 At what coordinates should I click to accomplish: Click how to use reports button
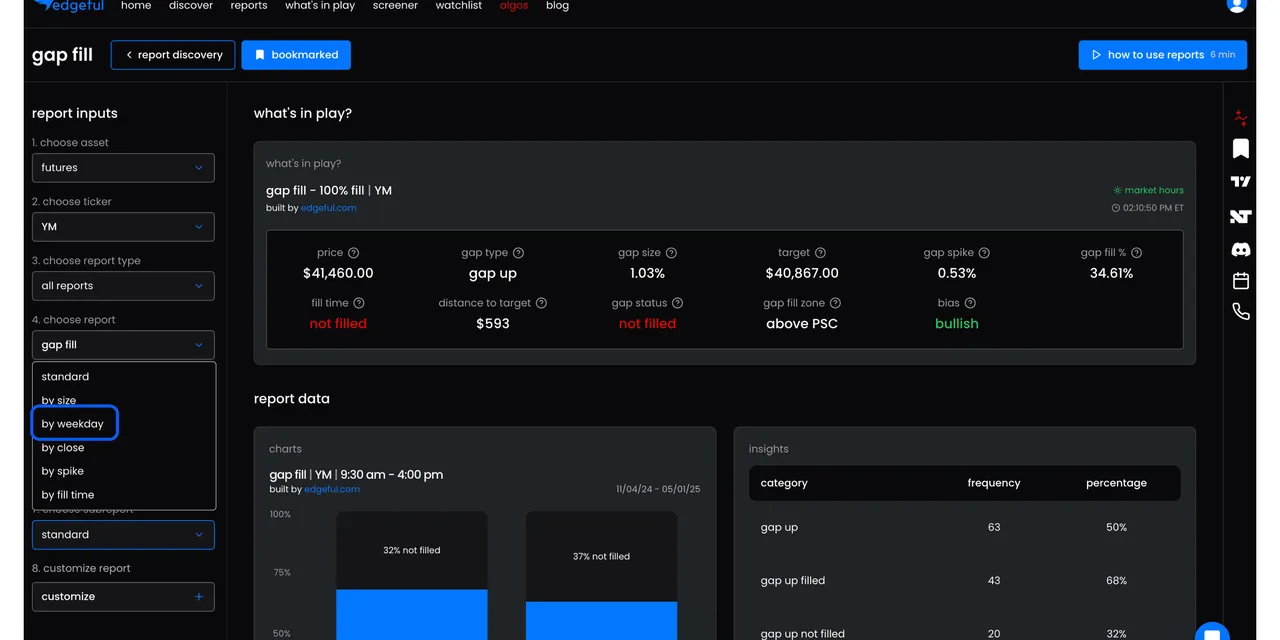point(1163,55)
